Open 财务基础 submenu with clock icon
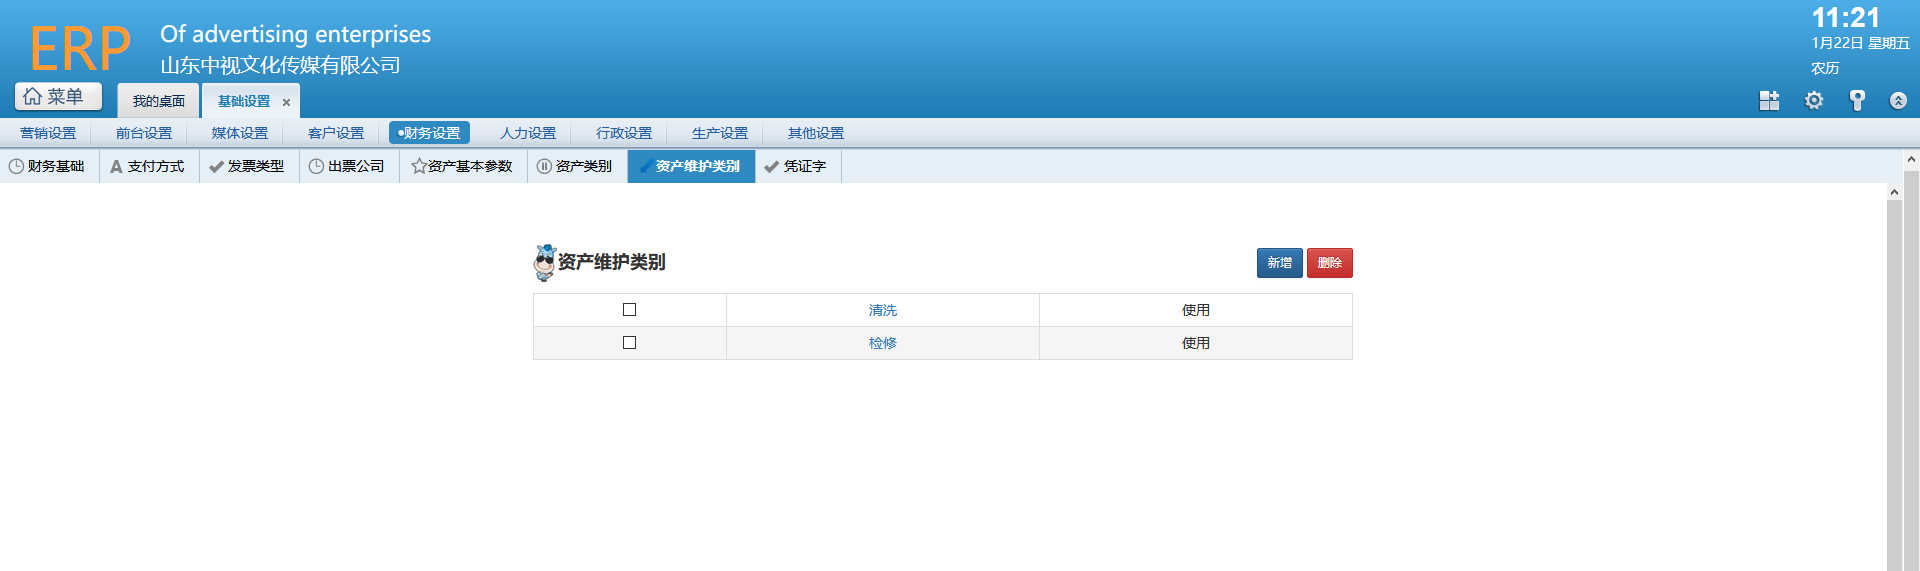The width and height of the screenshot is (1920, 571). [x=47, y=166]
